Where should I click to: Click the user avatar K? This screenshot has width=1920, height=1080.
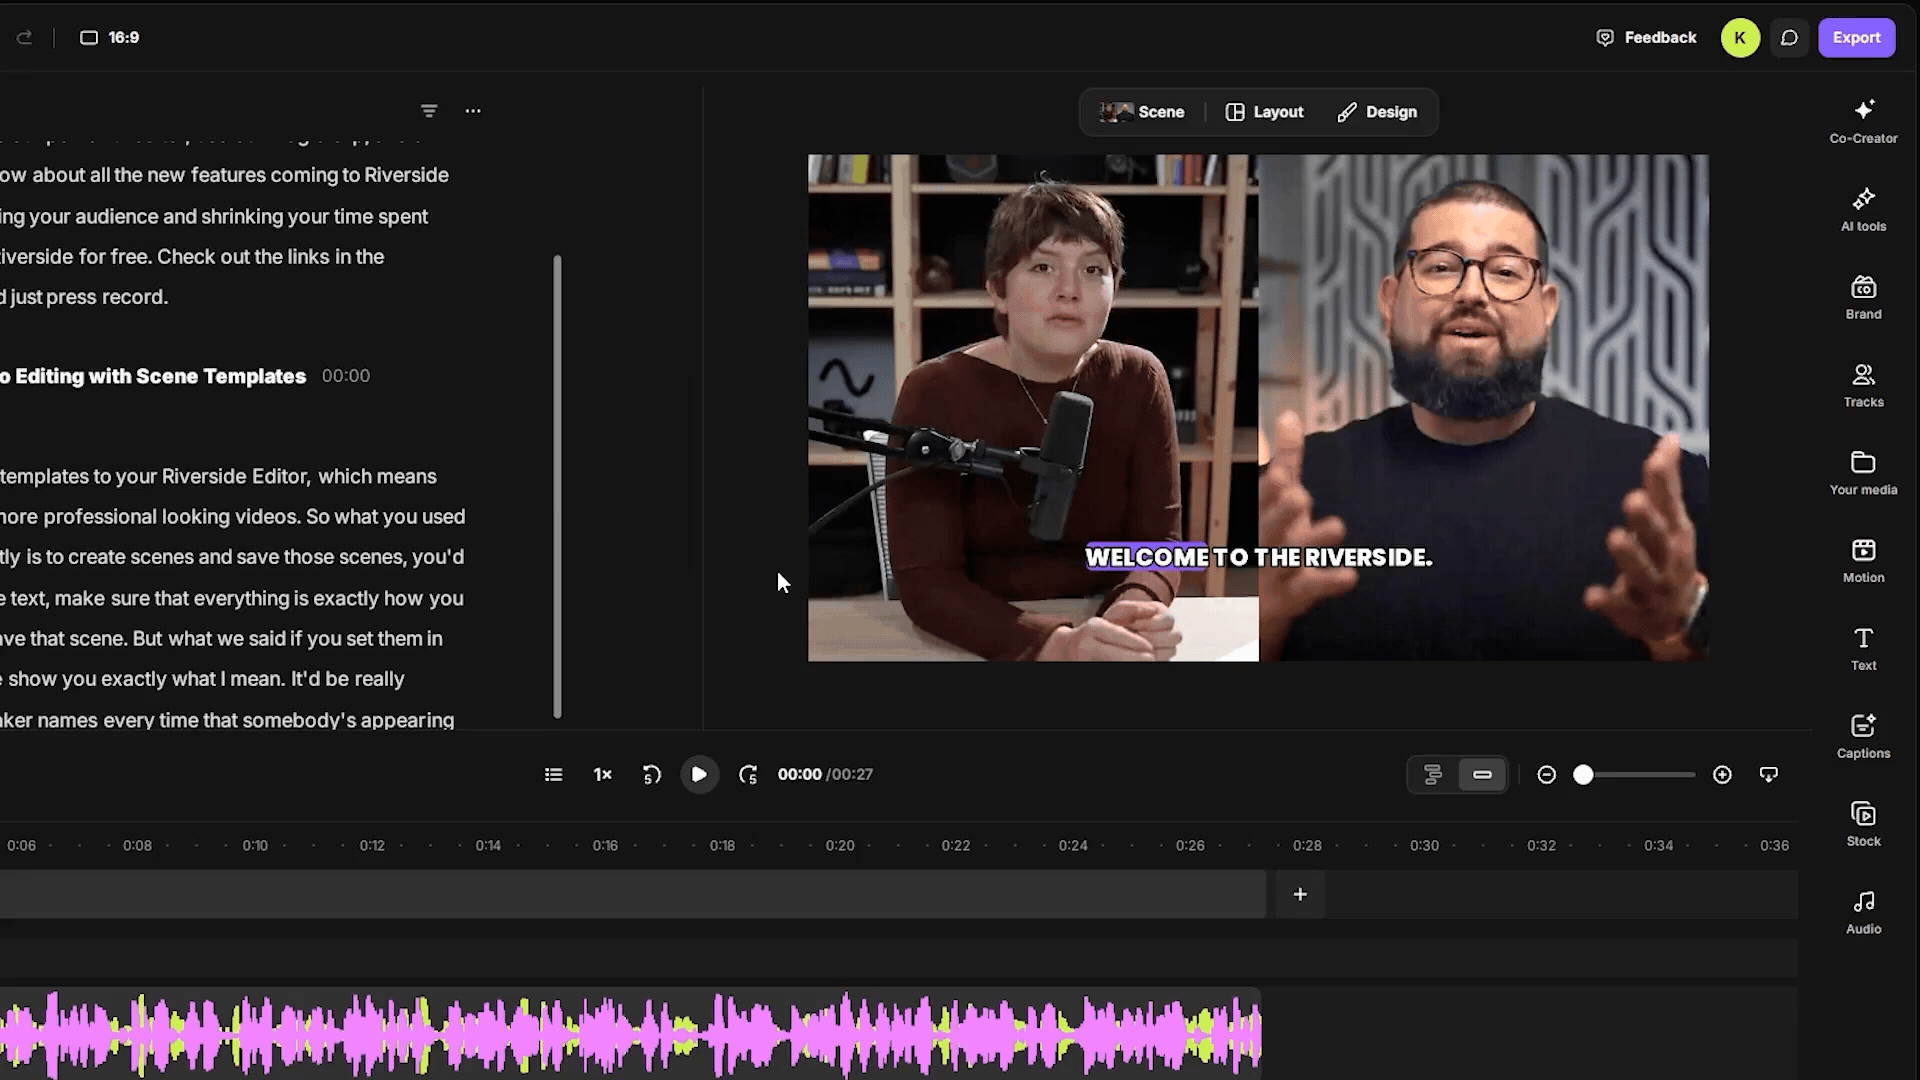point(1740,38)
